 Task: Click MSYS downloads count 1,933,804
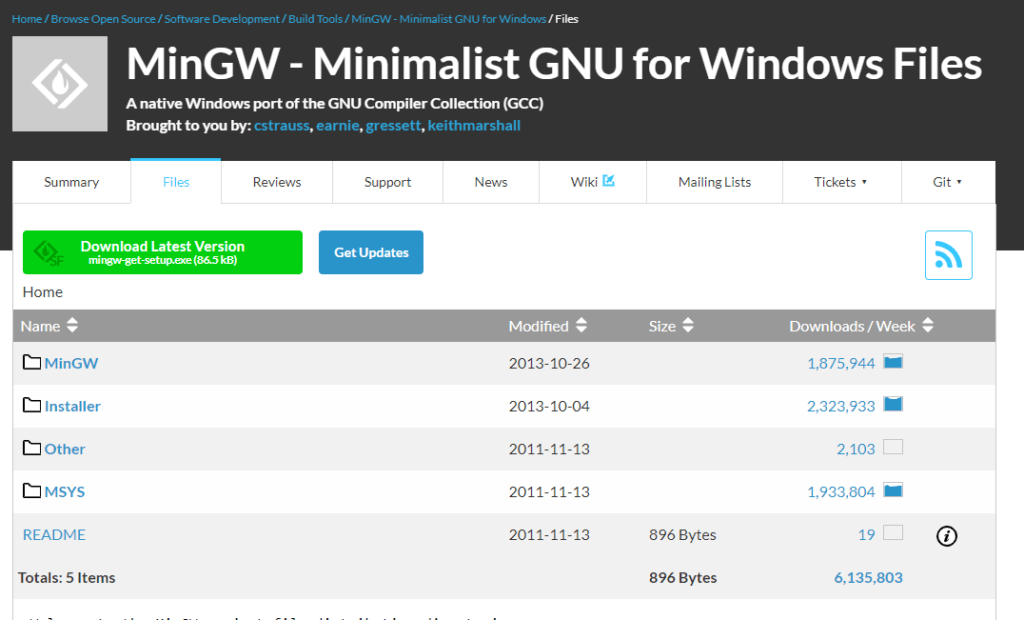841,492
